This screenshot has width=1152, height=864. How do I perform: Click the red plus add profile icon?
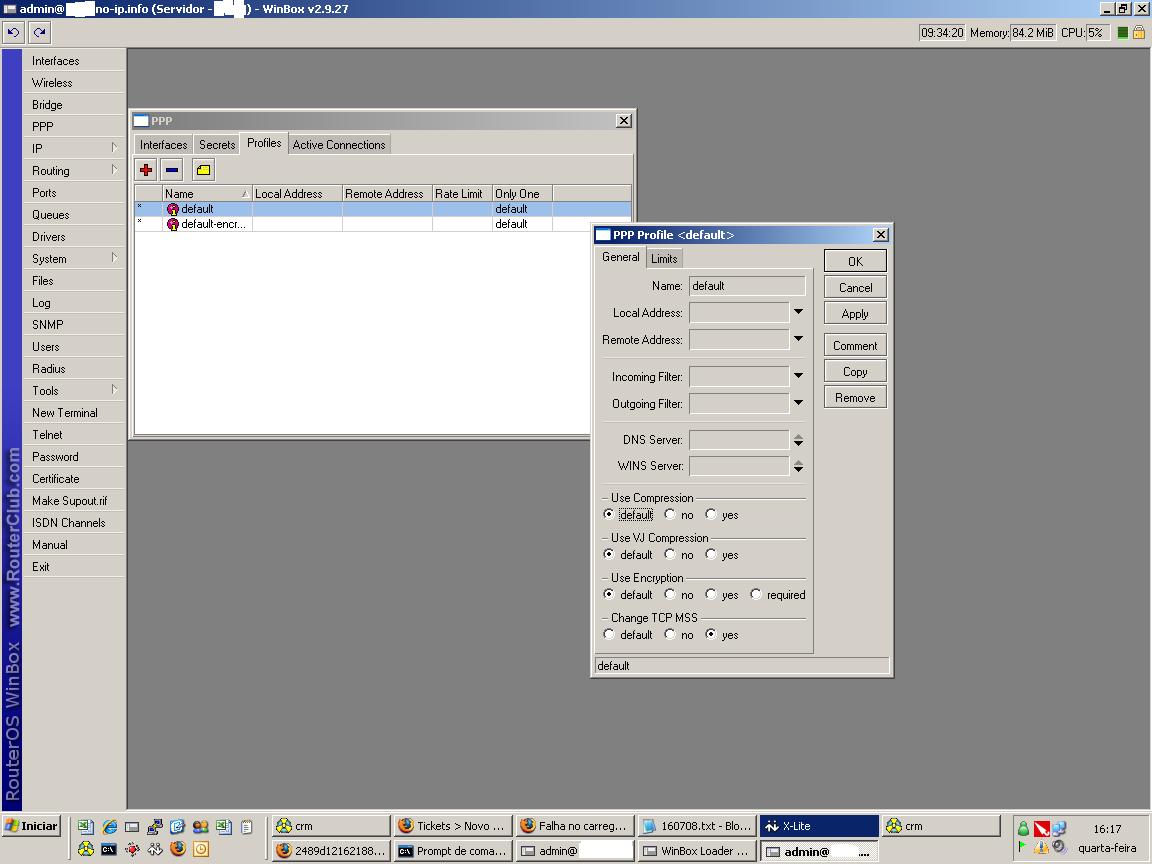[146, 170]
